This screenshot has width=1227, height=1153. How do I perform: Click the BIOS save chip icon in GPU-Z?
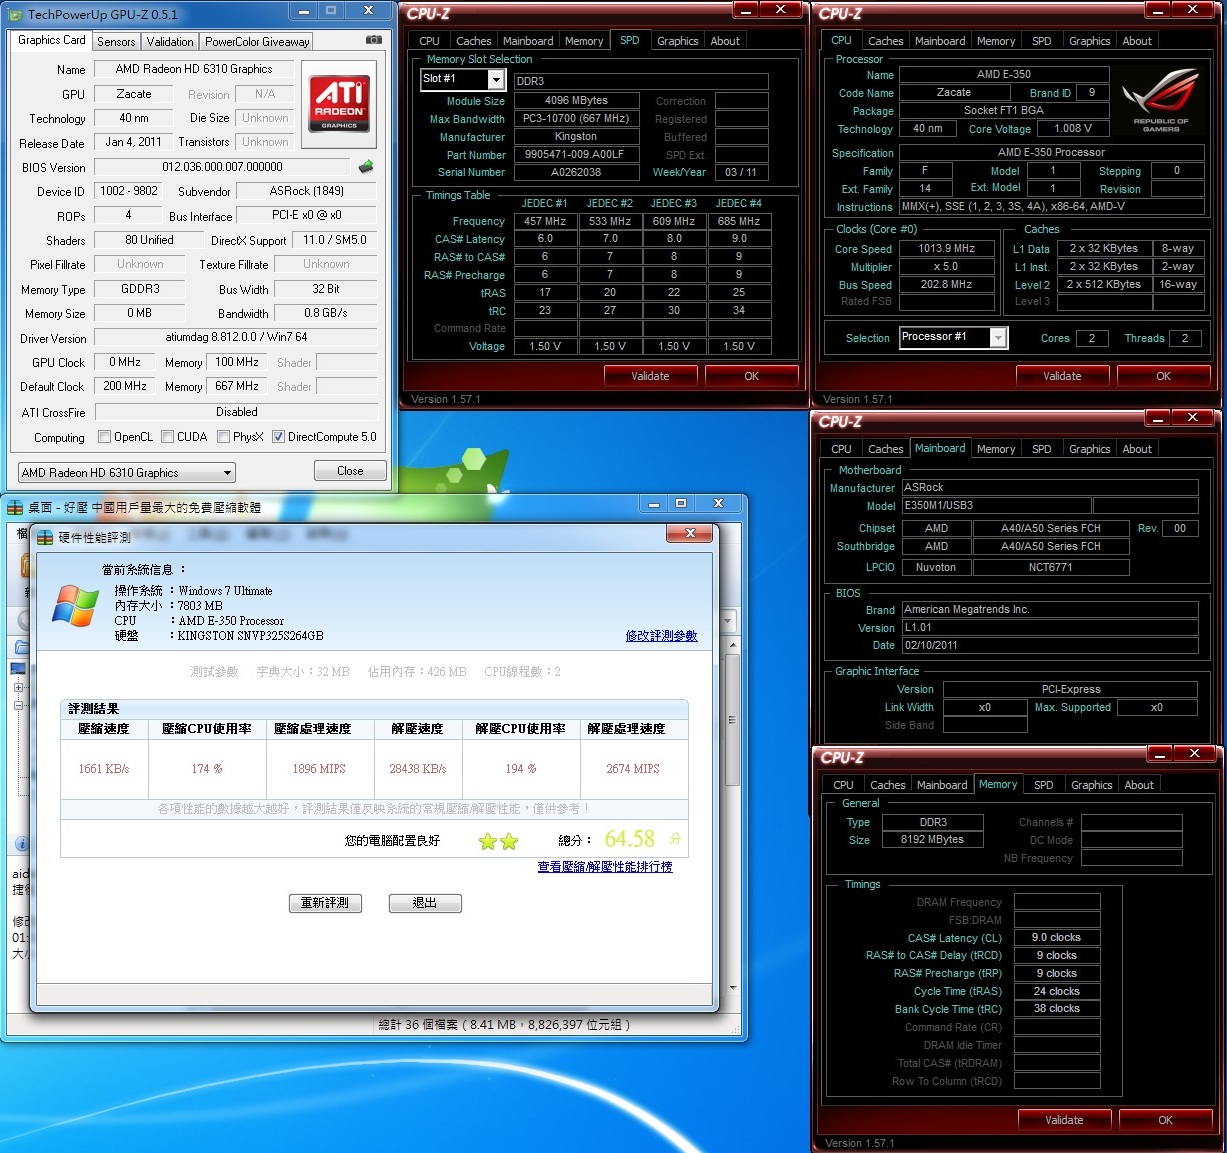[x=366, y=167]
